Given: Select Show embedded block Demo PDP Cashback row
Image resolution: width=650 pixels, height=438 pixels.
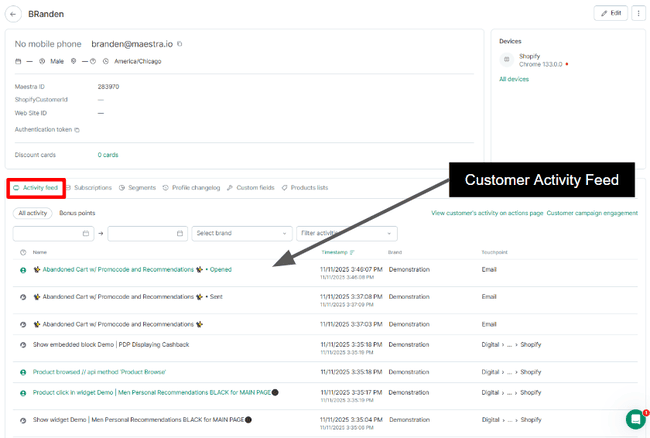Looking at the screenshot, I should [x=111, y=345].
